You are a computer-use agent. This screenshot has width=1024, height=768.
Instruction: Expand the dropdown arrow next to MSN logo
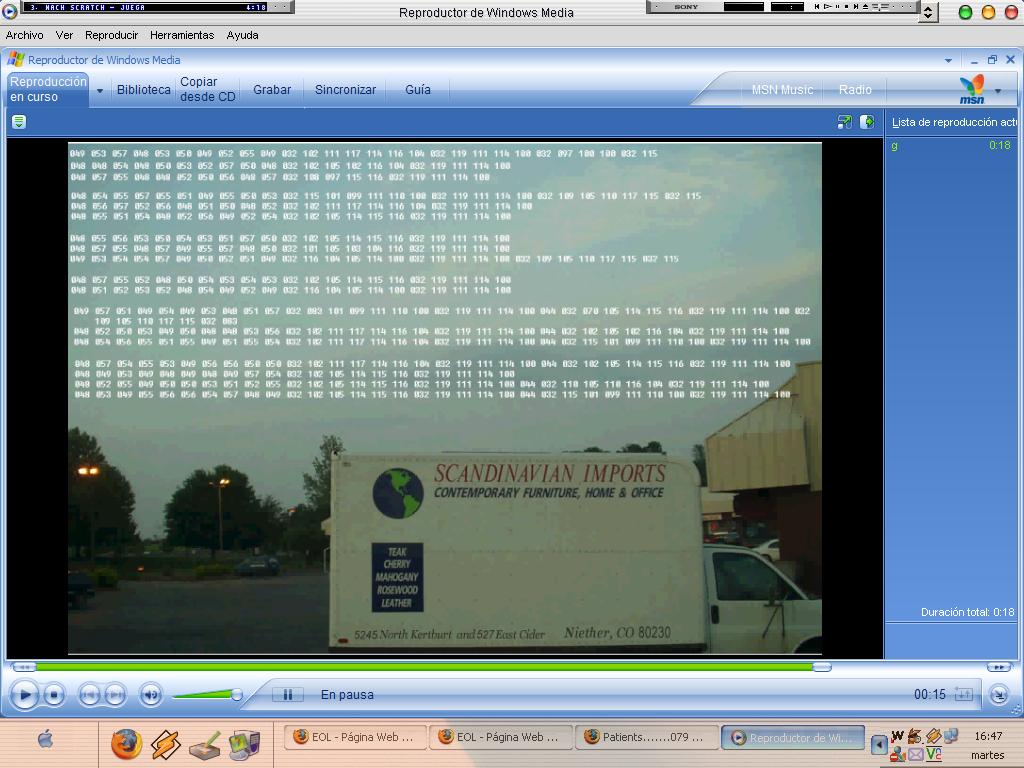998,91
